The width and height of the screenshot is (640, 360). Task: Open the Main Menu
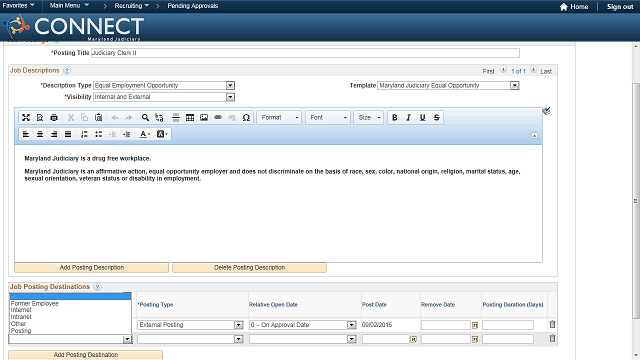pos(69,6)
